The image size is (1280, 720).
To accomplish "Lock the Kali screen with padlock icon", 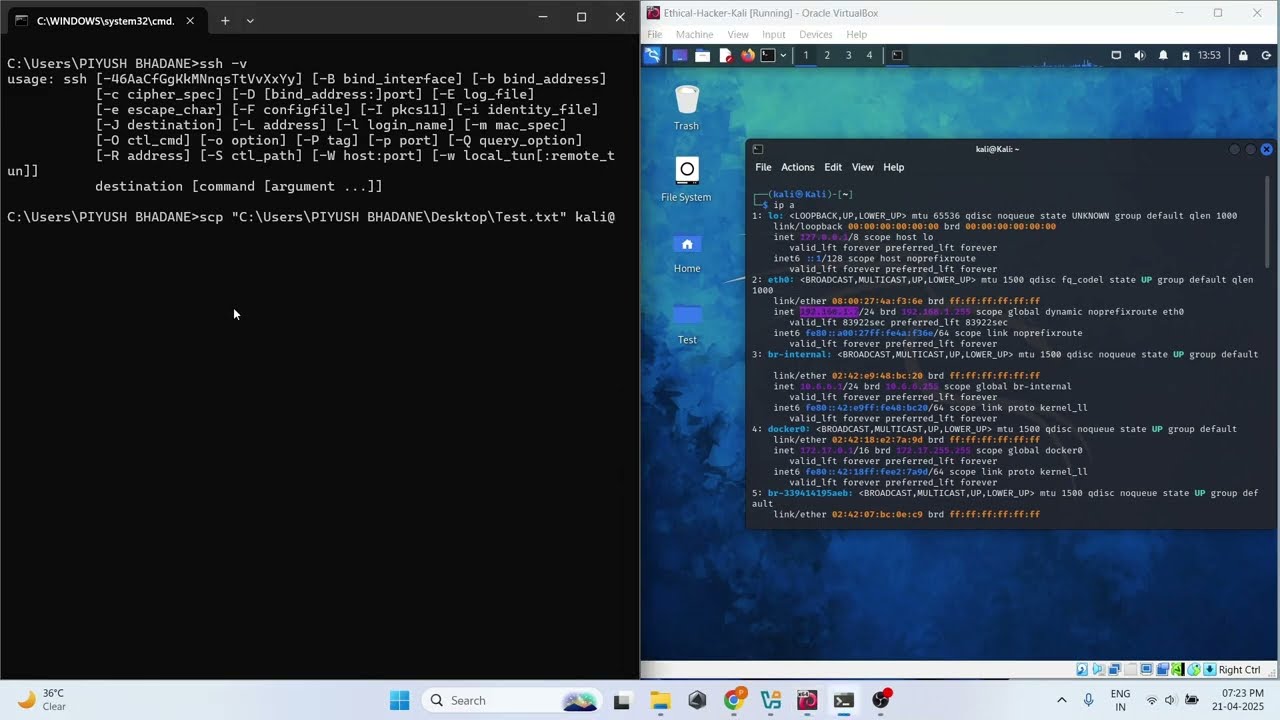I will click(x=1243, y=55).
